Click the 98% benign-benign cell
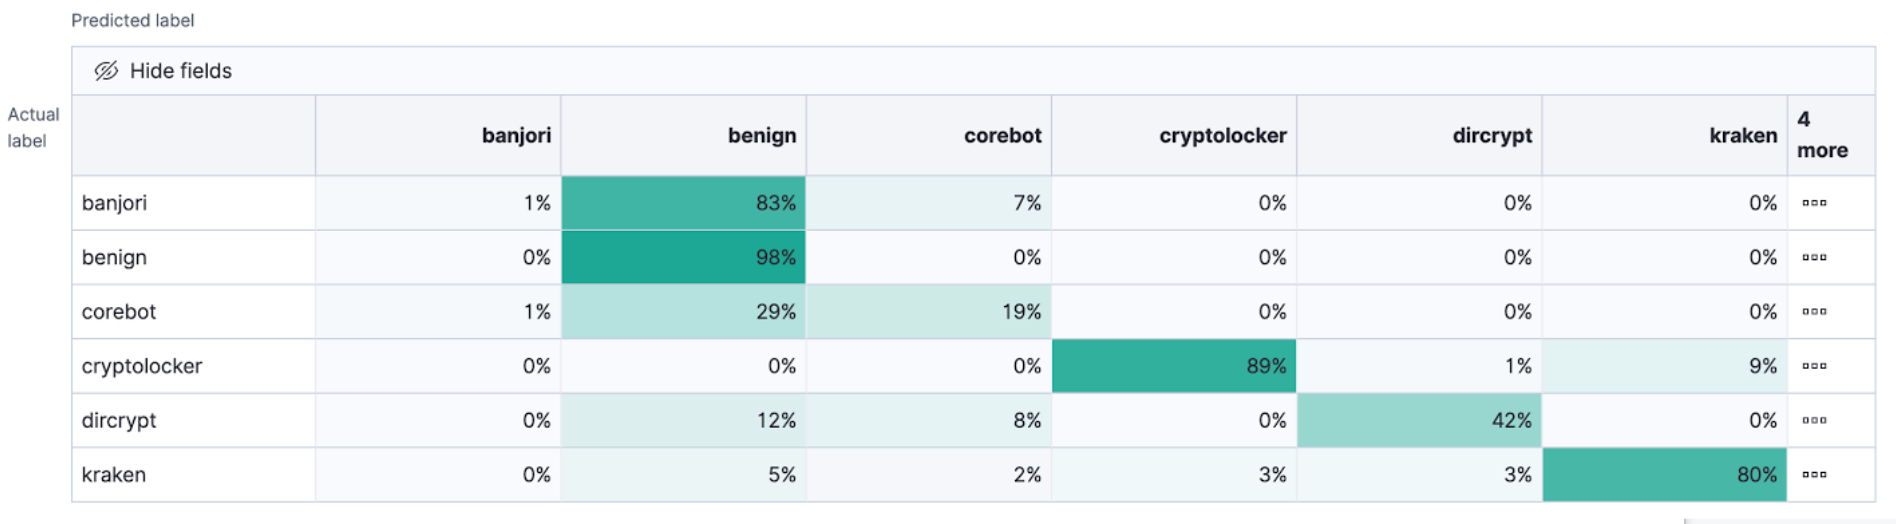Screen dimensions: 1896x524 (684, 257)
